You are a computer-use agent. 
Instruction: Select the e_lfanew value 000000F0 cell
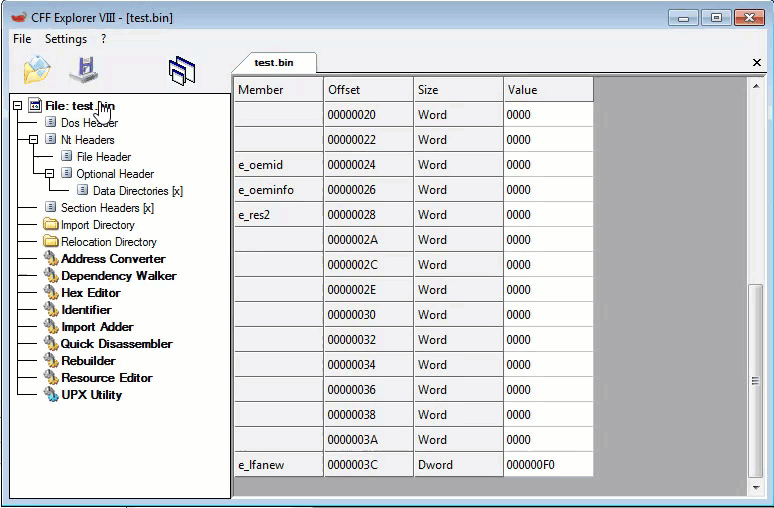[548, 465]
